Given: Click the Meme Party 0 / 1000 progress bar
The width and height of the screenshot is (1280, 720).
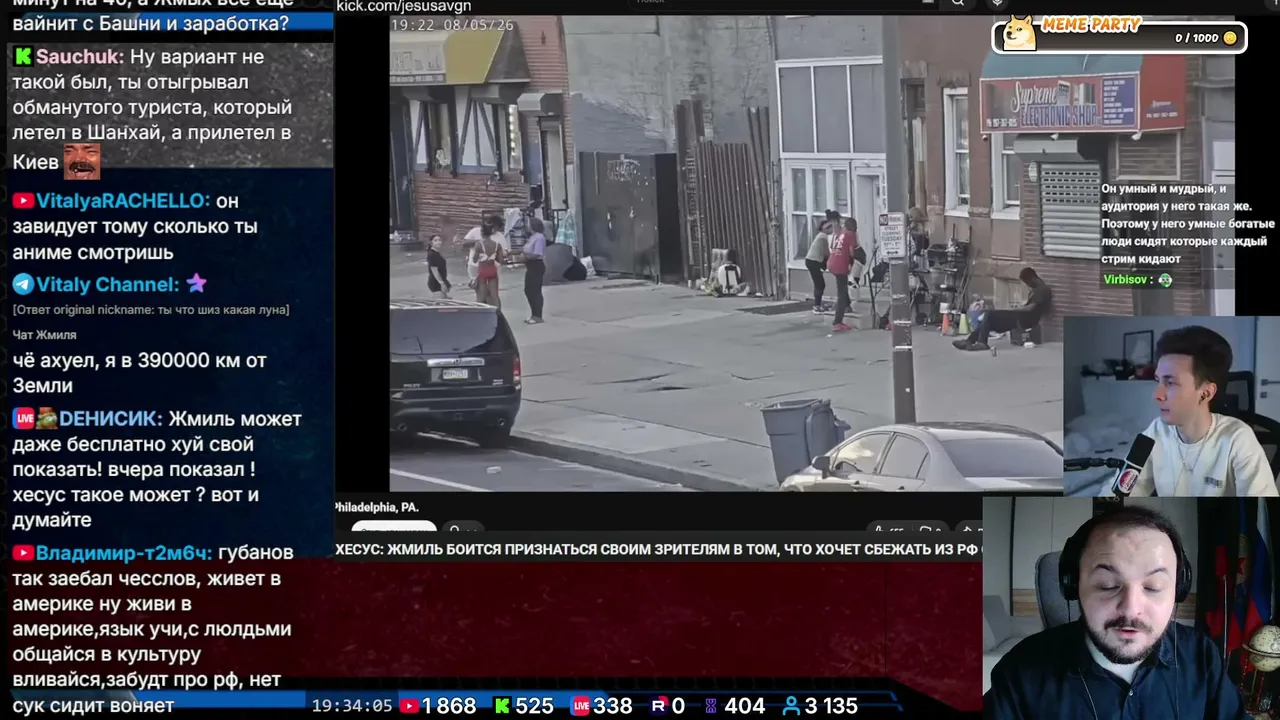Looking at the screenshot, I should click(x=1119, y=38).
